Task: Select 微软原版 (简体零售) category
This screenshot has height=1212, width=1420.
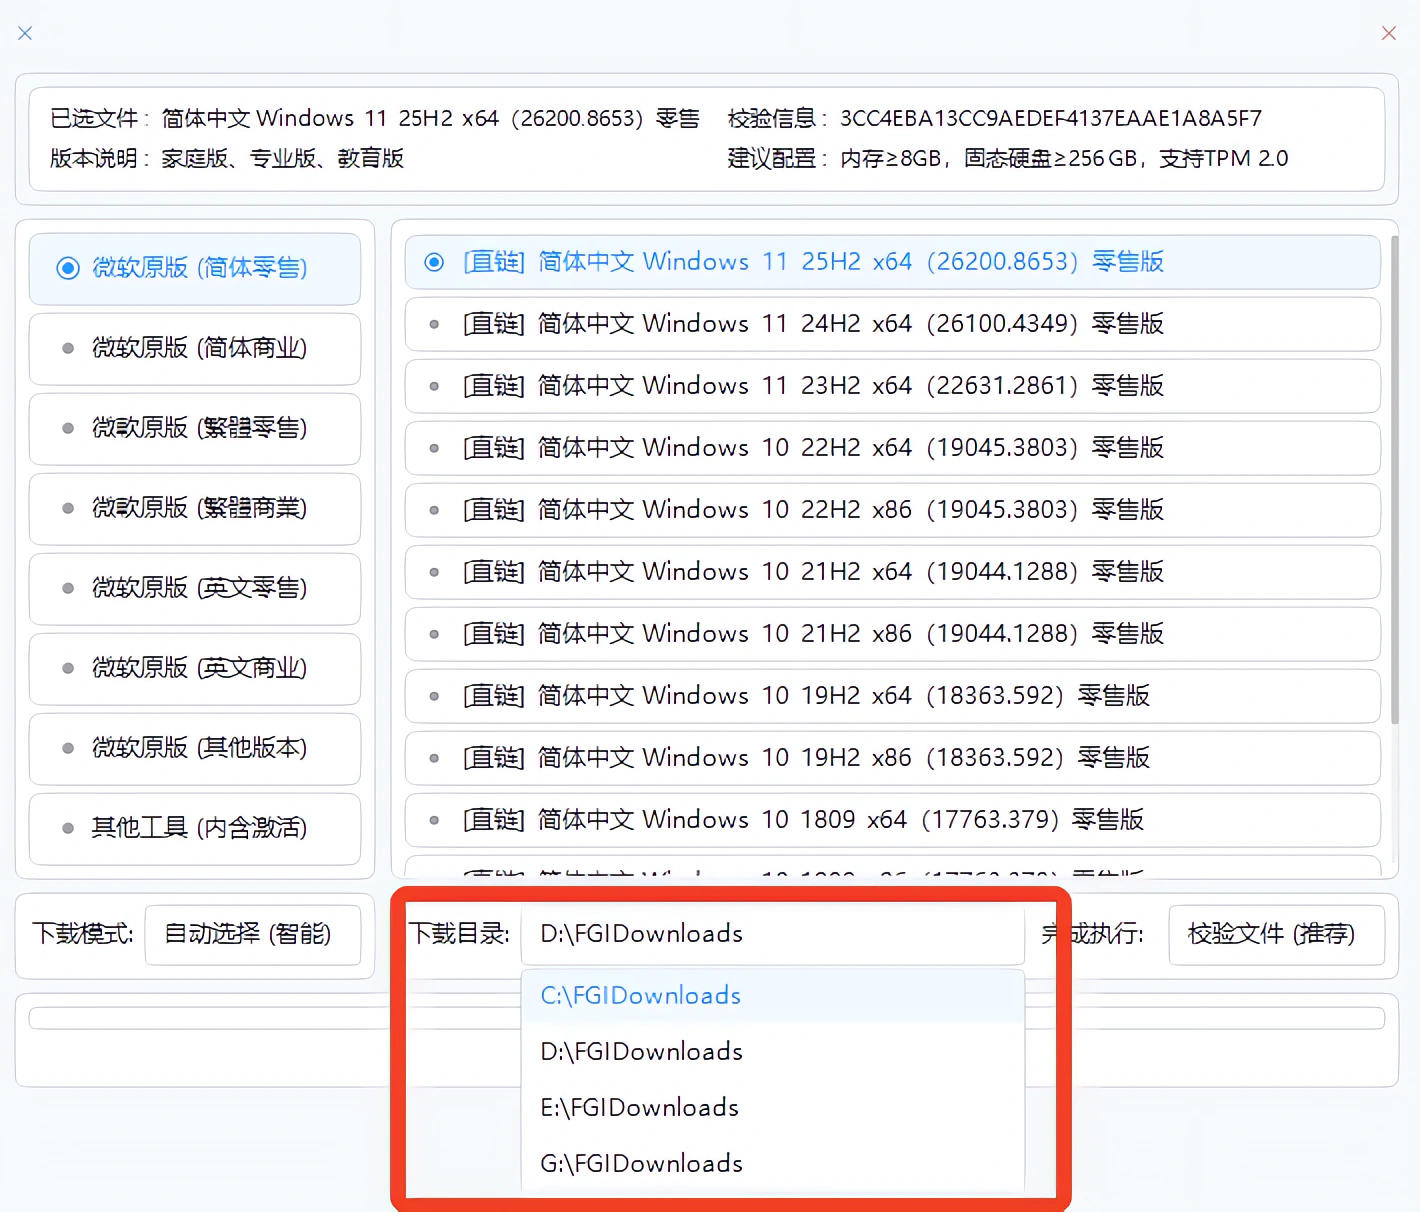Action: coord(195,269)
